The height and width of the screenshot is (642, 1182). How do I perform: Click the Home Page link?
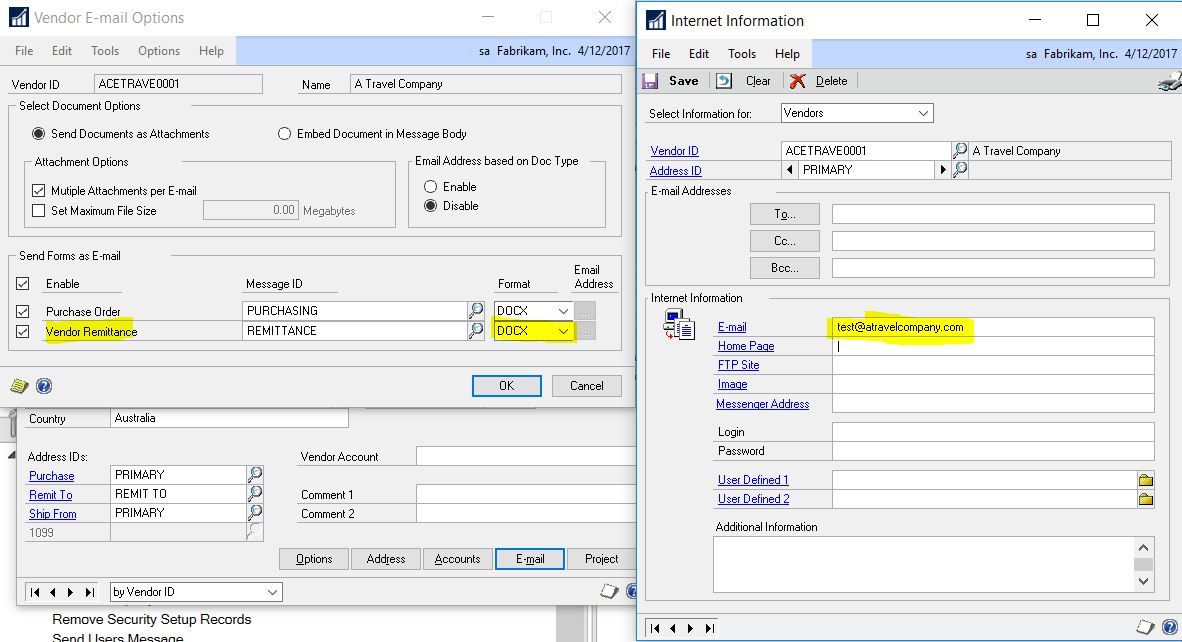tap(747, 345)
